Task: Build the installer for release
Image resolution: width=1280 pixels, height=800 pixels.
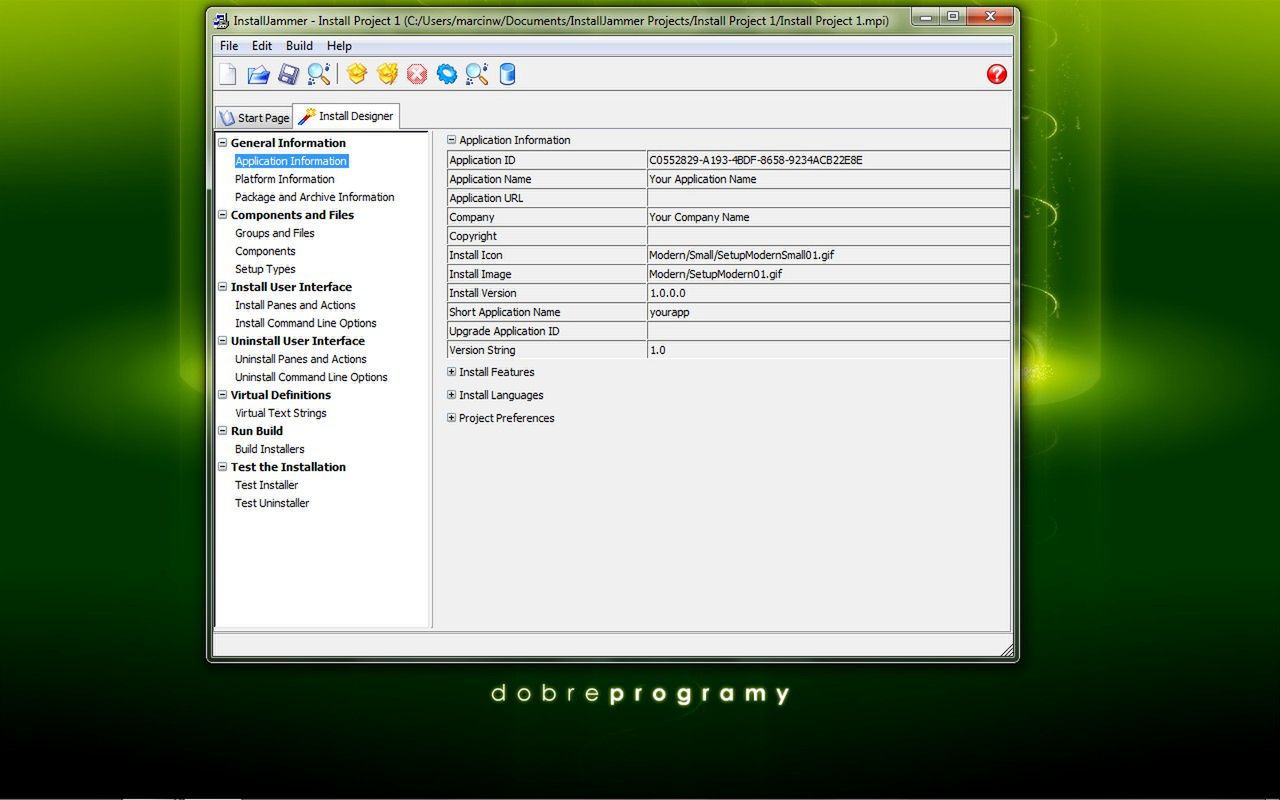Action: 387,73
